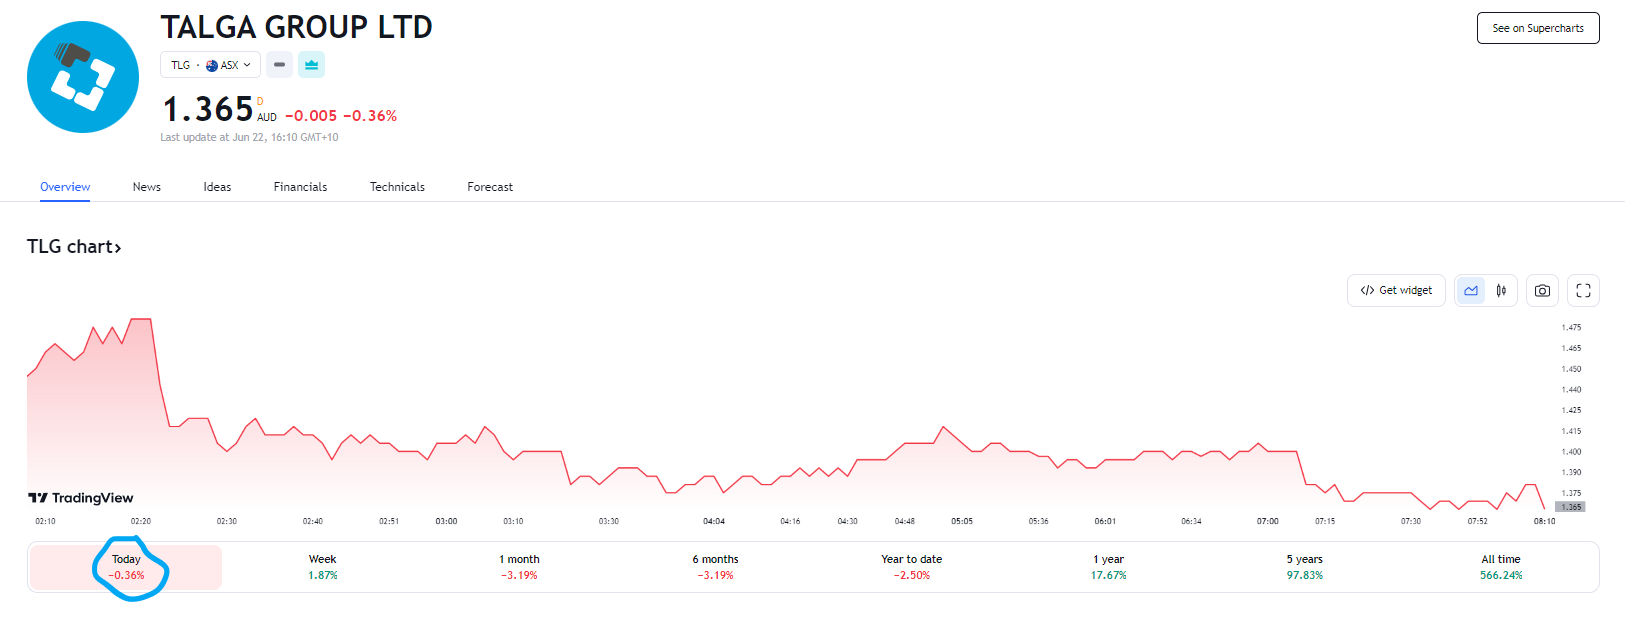This screenshot has width=1625, height=623.
Task: Open the Technicals tab
Action: [x=397, y=187]
